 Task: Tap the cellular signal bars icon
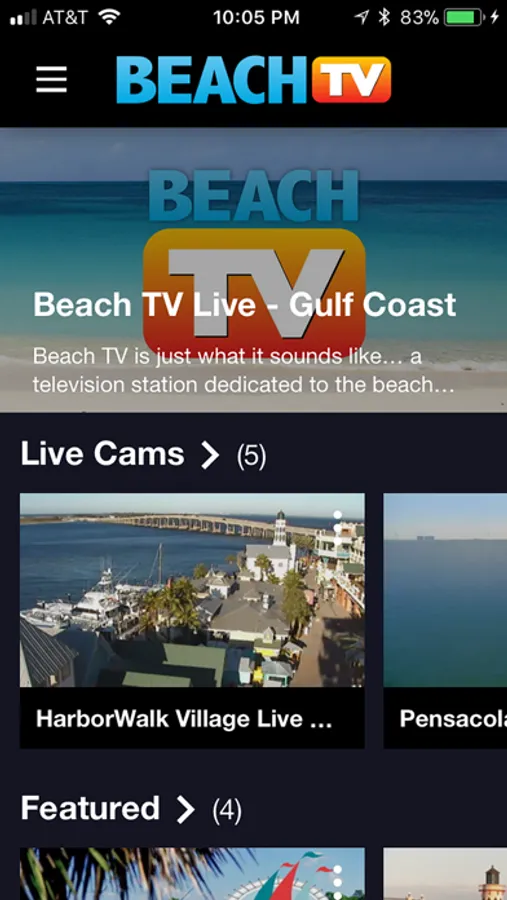(23, 18)
